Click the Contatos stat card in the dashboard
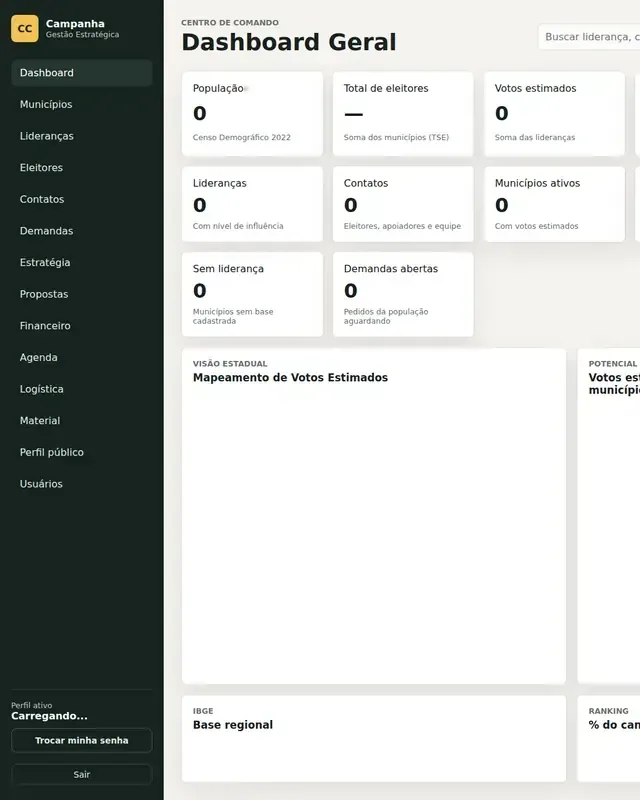 click(403, 204)
